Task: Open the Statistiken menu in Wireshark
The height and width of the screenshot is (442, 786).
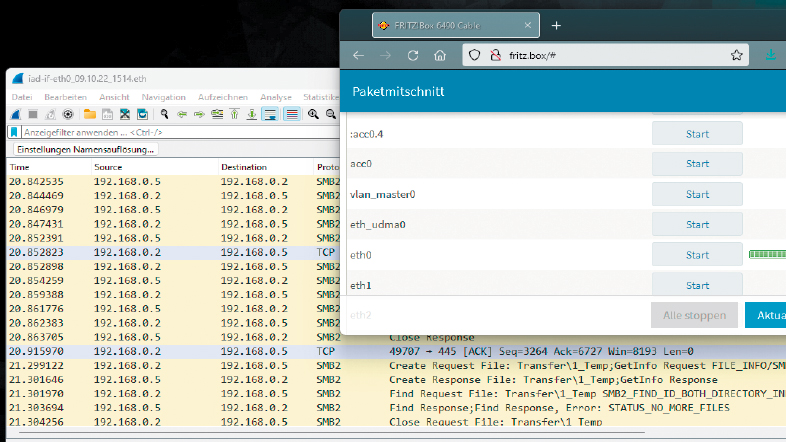Action: (x=321, y=97)
